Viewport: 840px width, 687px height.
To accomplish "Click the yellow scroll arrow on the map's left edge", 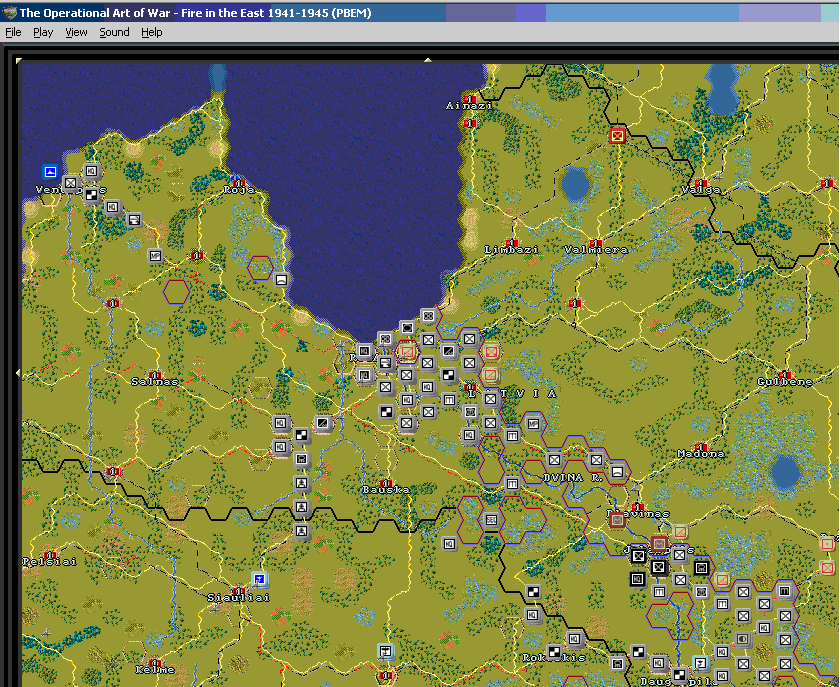I will 19,372.
